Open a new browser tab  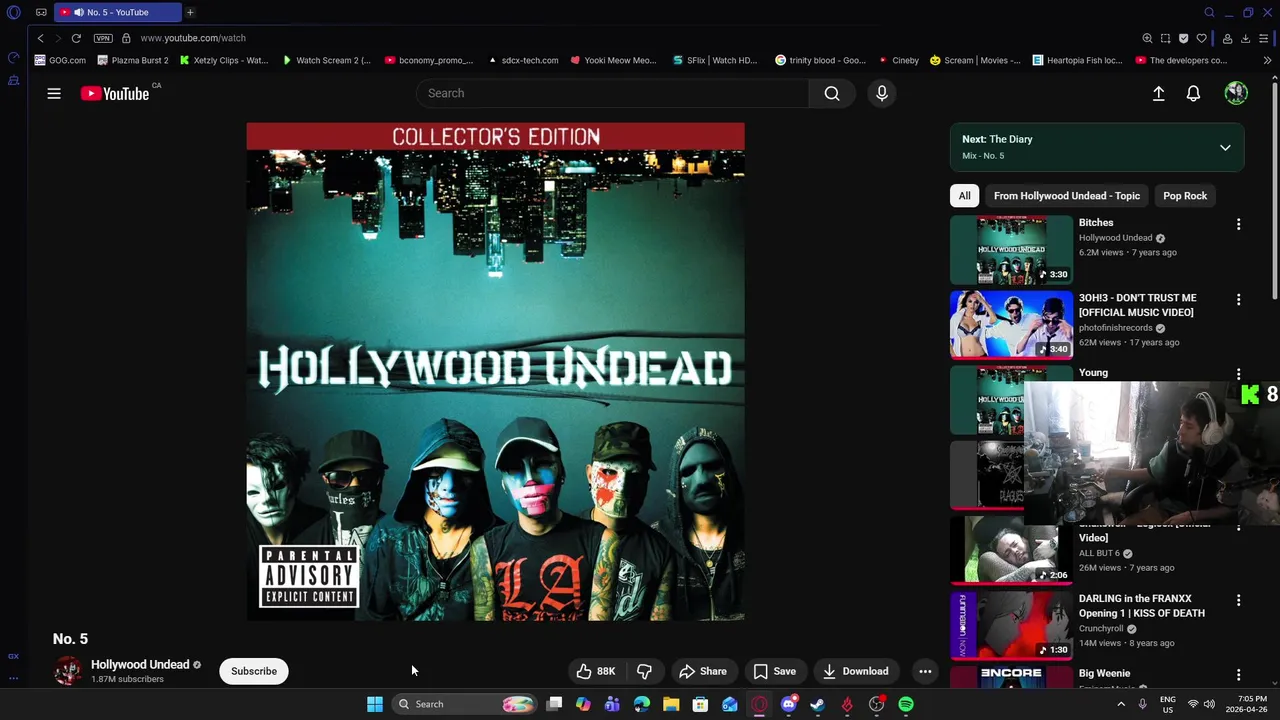[190, 12]
